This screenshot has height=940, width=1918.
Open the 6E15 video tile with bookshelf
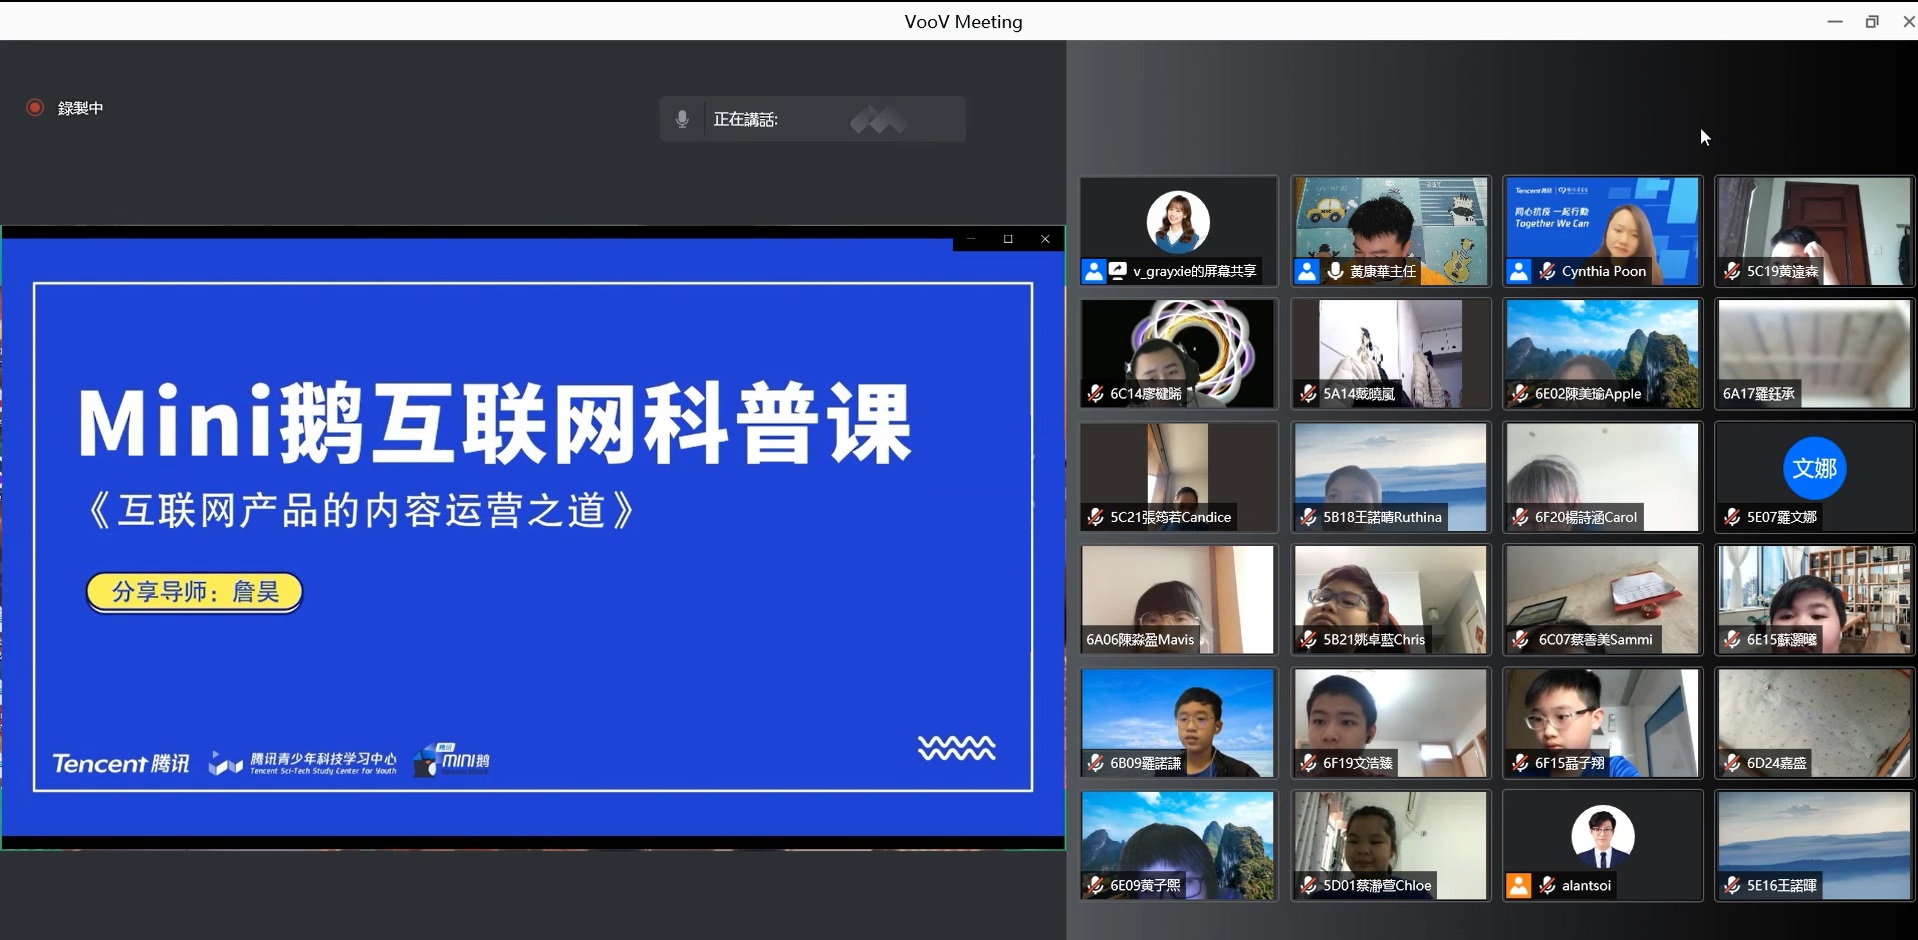click(x=1814, y=600)
